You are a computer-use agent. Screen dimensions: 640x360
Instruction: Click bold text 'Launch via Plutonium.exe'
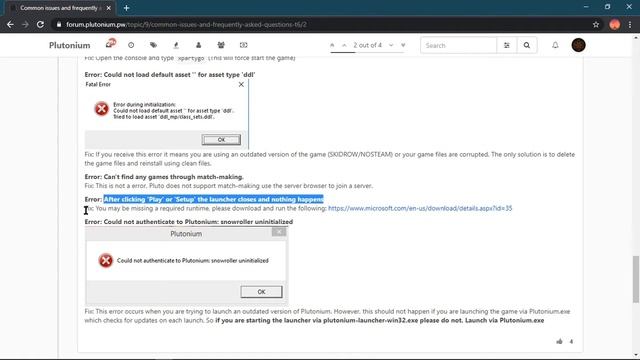tap(504, 320)
